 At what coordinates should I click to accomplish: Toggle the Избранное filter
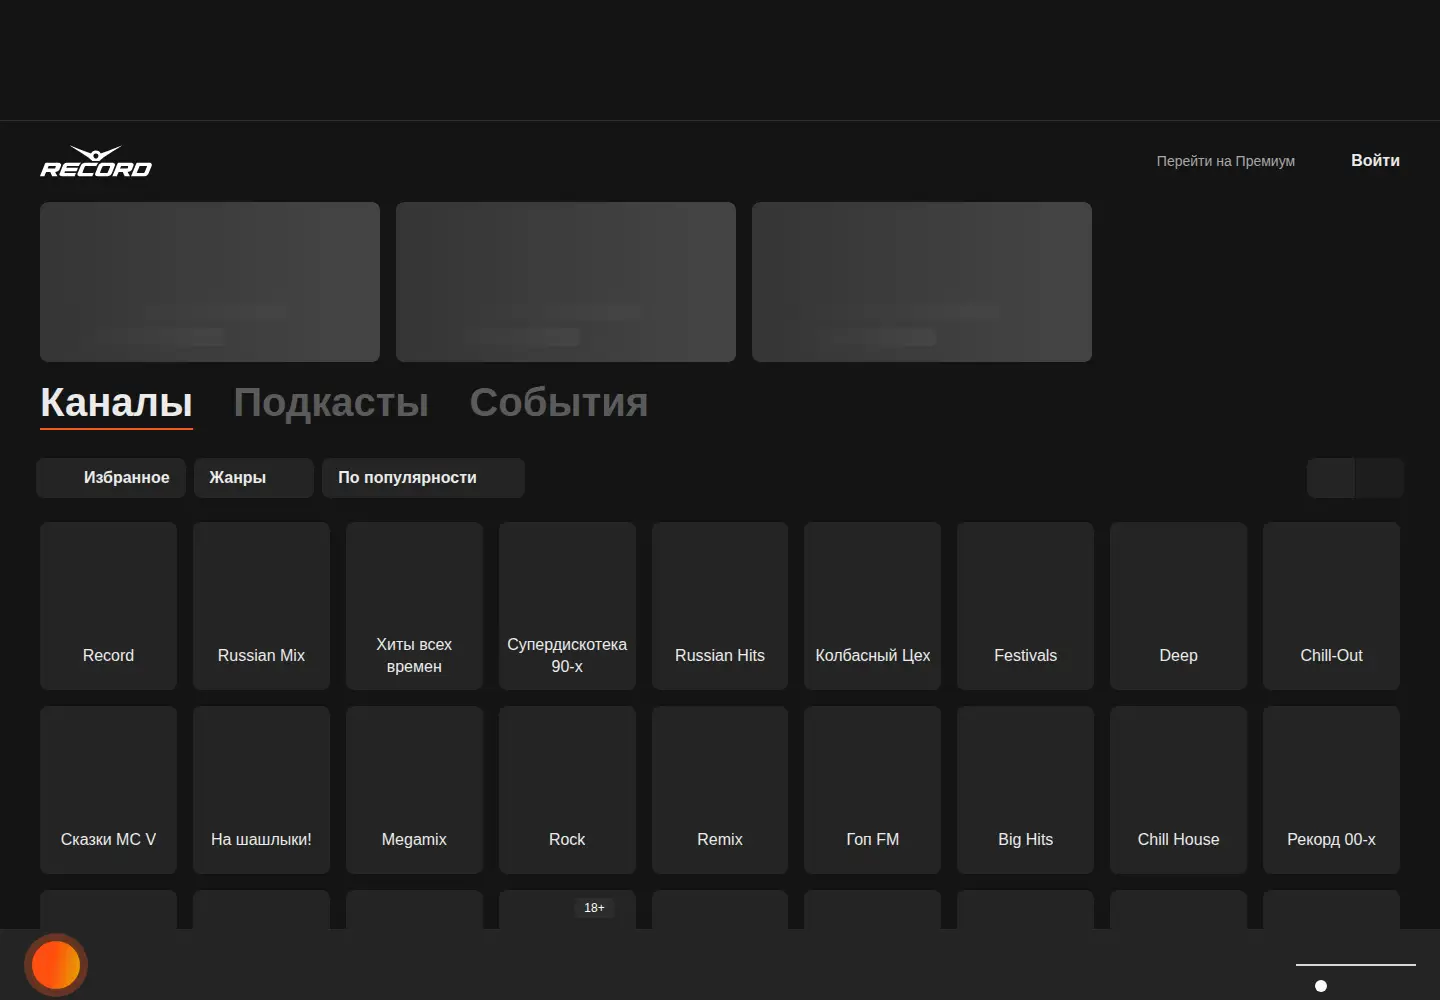111,478
